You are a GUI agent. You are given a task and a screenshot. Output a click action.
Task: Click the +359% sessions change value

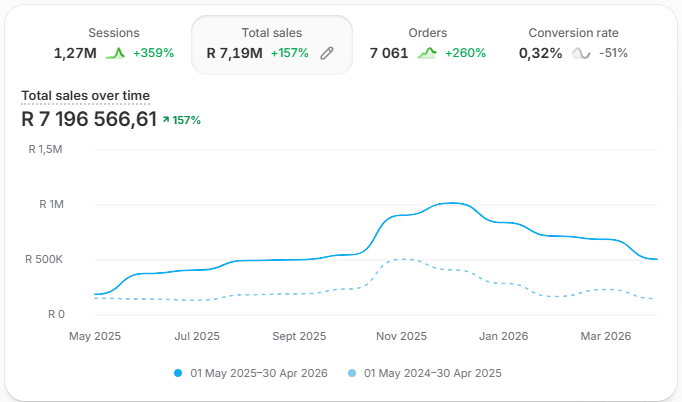[154, 53]
